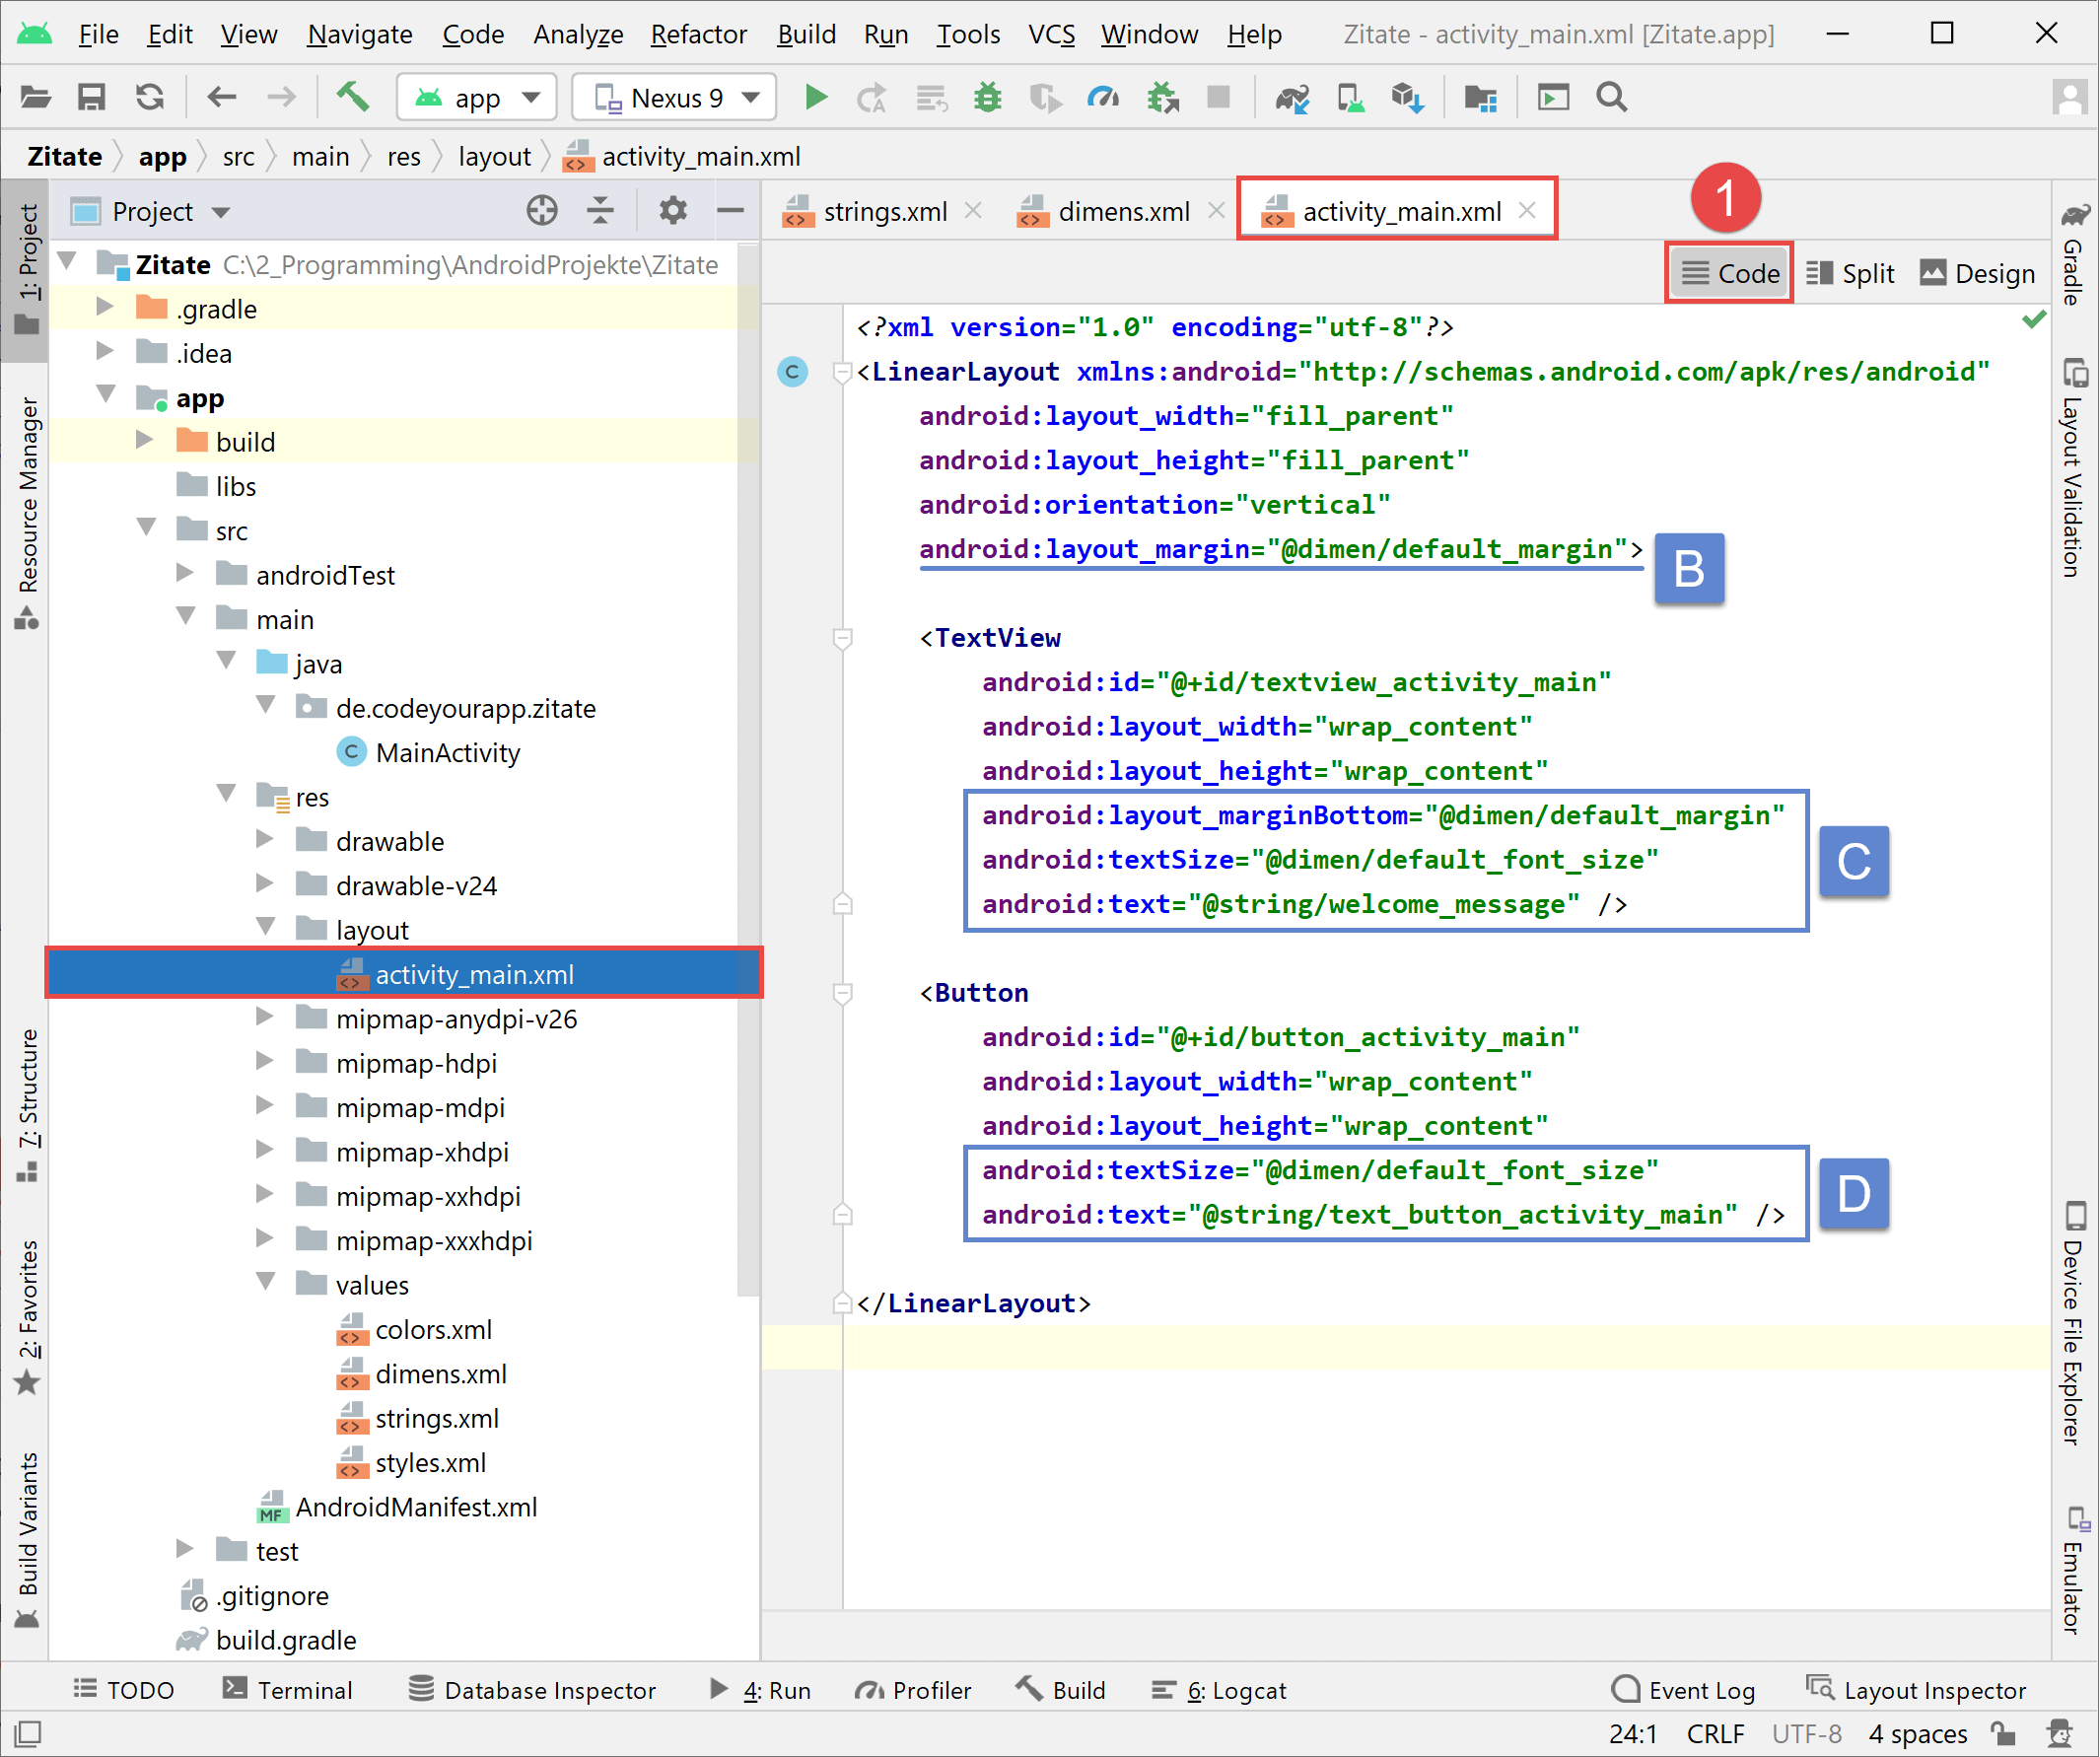Open the Terminal tool window

point(288,1691)
